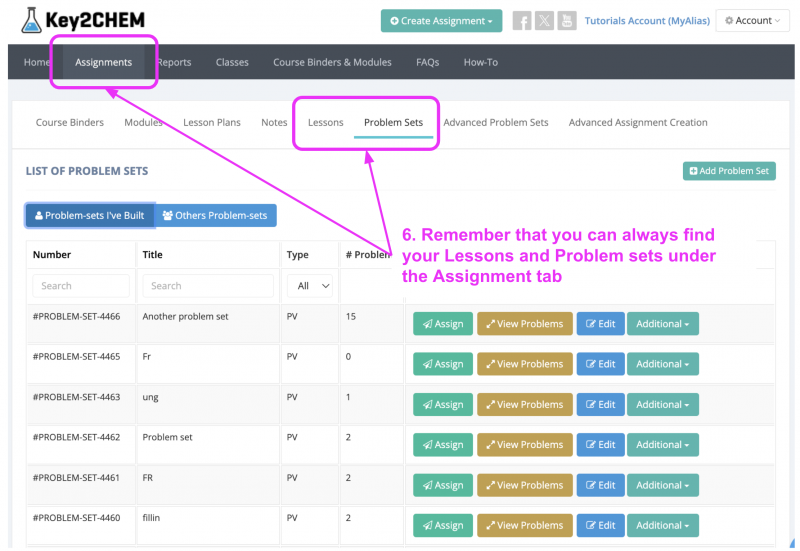Screen dimensions: 800x551
Task: Expand Additional menu for PROBLEM-SET-4466
Action: click(x=662, y=324)
